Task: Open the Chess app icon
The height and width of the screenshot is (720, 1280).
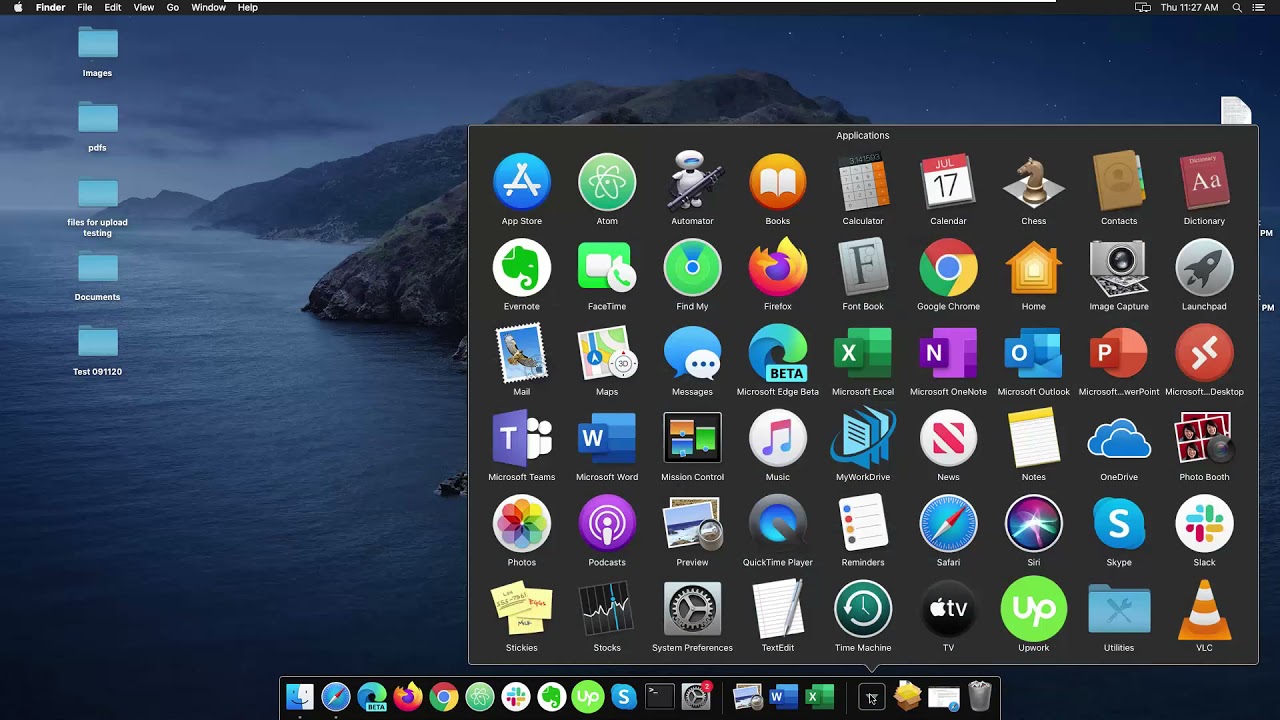Action: click(x=1034, y=182)
